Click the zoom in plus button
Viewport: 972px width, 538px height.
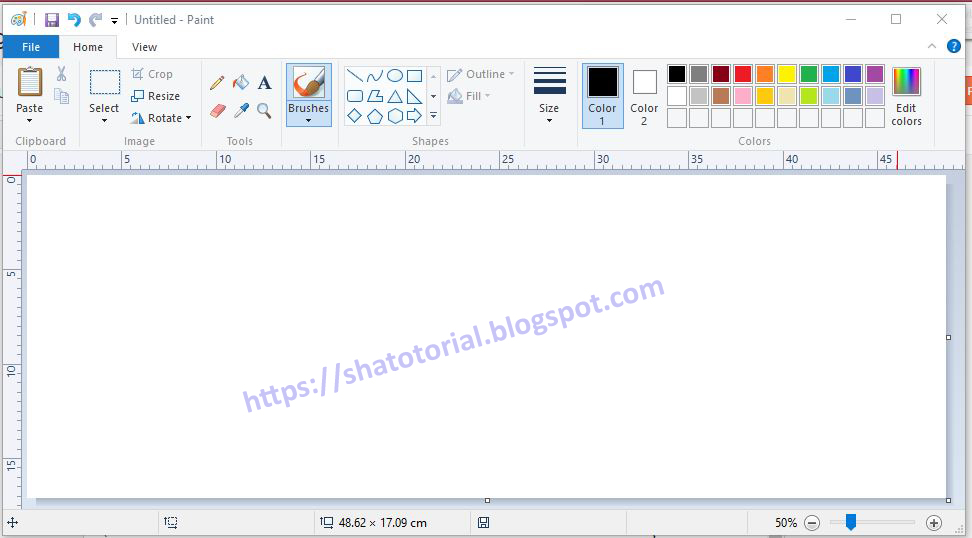pos(934,523)
